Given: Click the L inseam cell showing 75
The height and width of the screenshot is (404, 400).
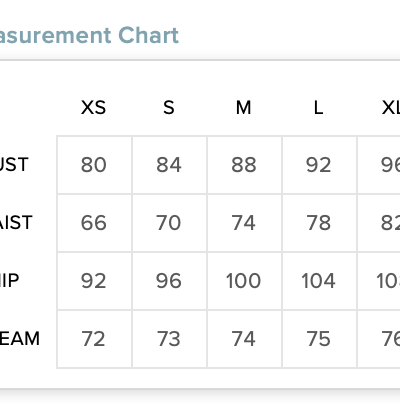Looking at the screenshot, I should pyautogui.click(x=319, y=339).
